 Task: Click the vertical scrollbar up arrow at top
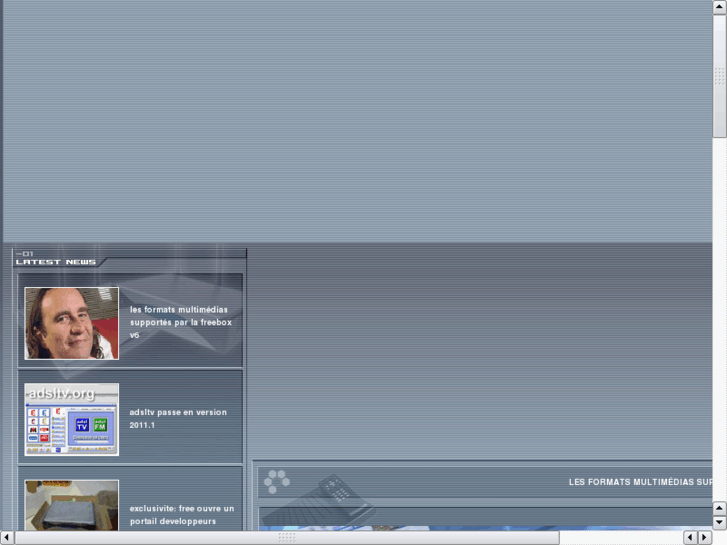coord(720,7)
